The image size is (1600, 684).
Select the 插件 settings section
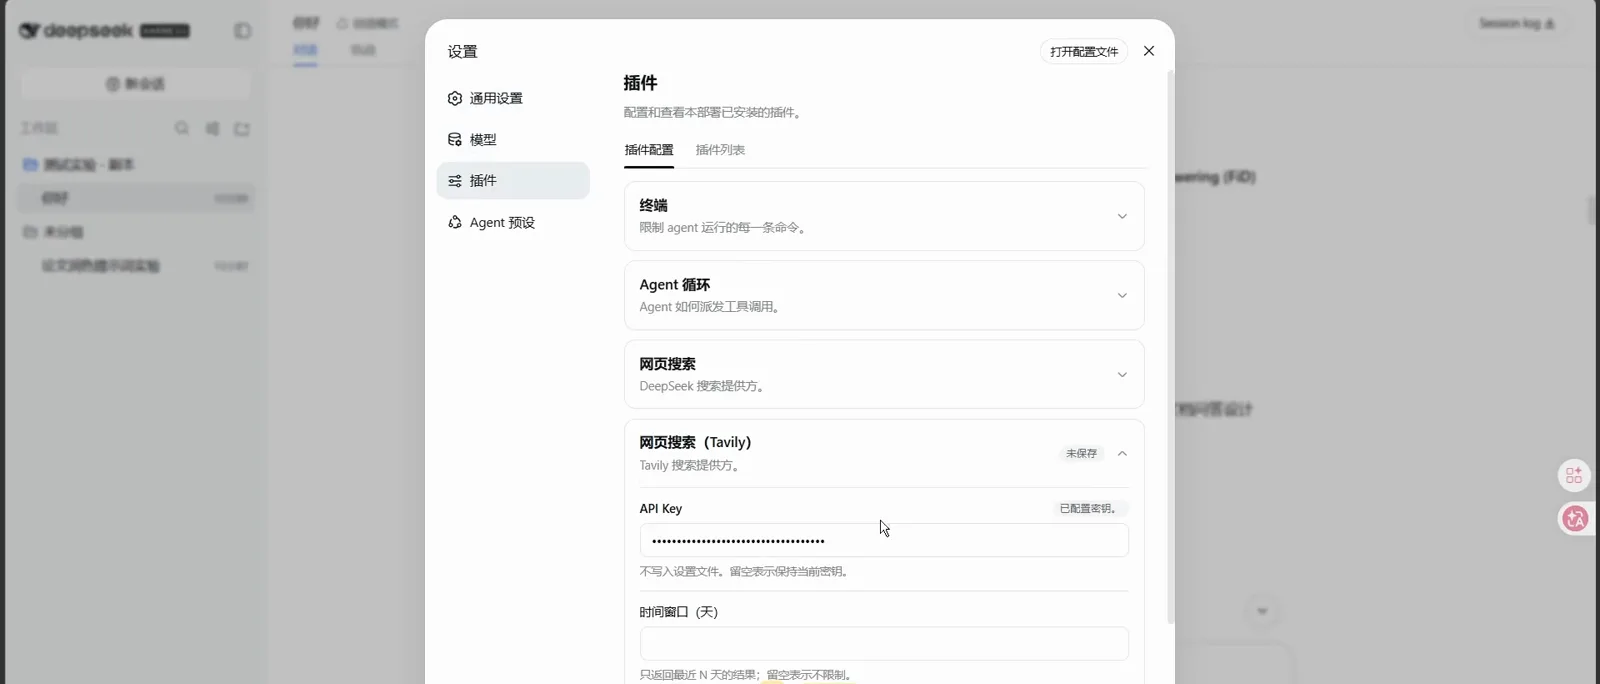click(x=513, y=181)
